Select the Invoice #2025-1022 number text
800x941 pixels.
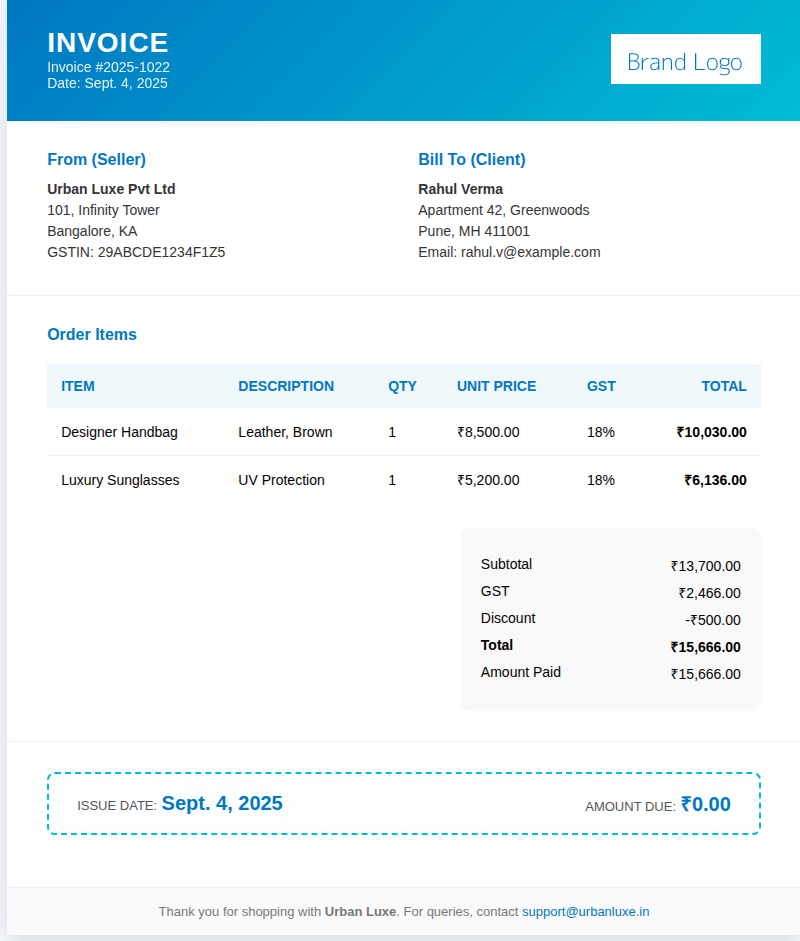(x=108, y=67)
